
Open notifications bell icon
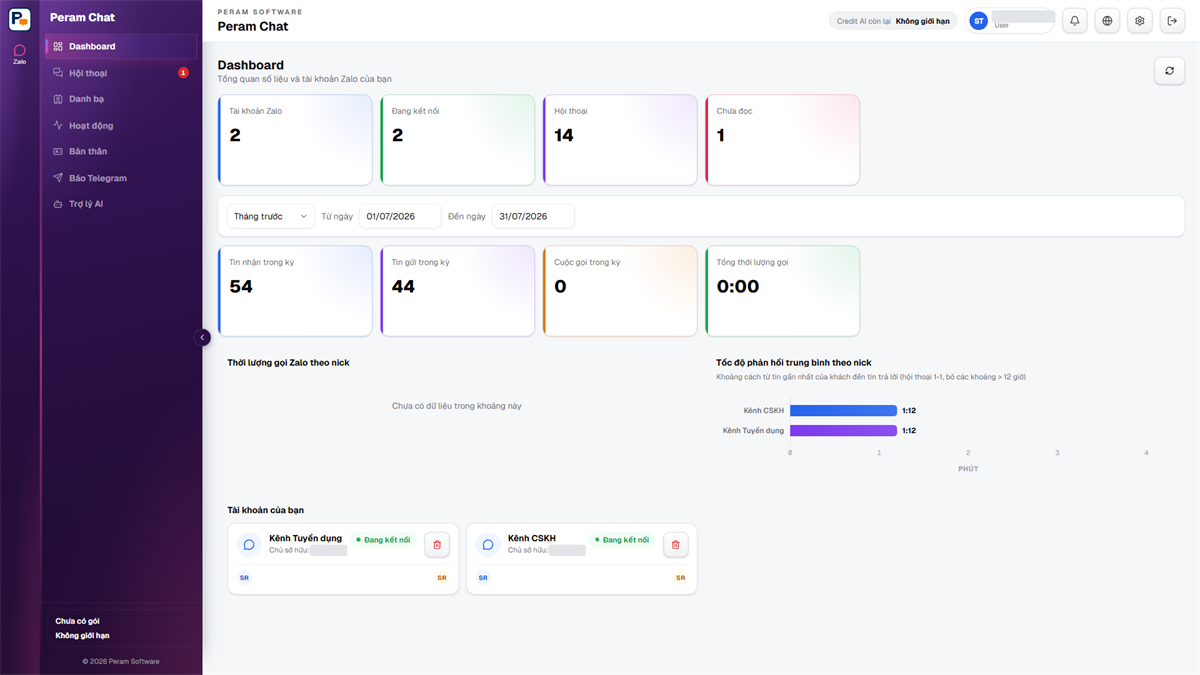click(1075, 21)
